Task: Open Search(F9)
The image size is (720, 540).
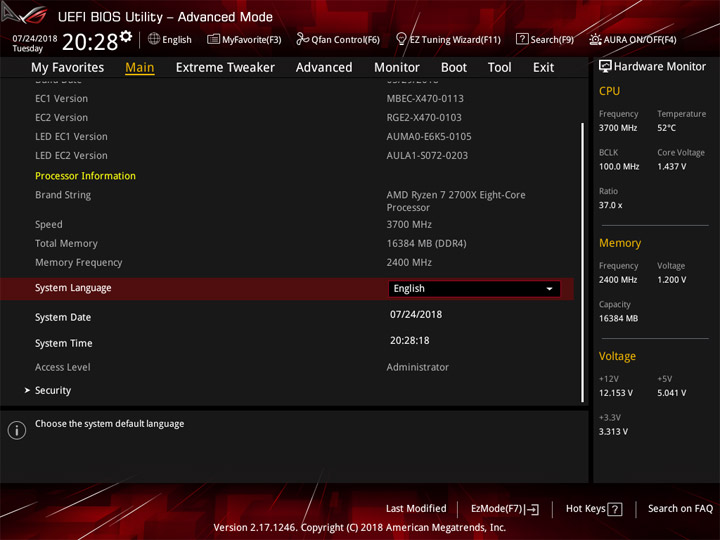Action: pyautogui.click(x=545, y=39)
